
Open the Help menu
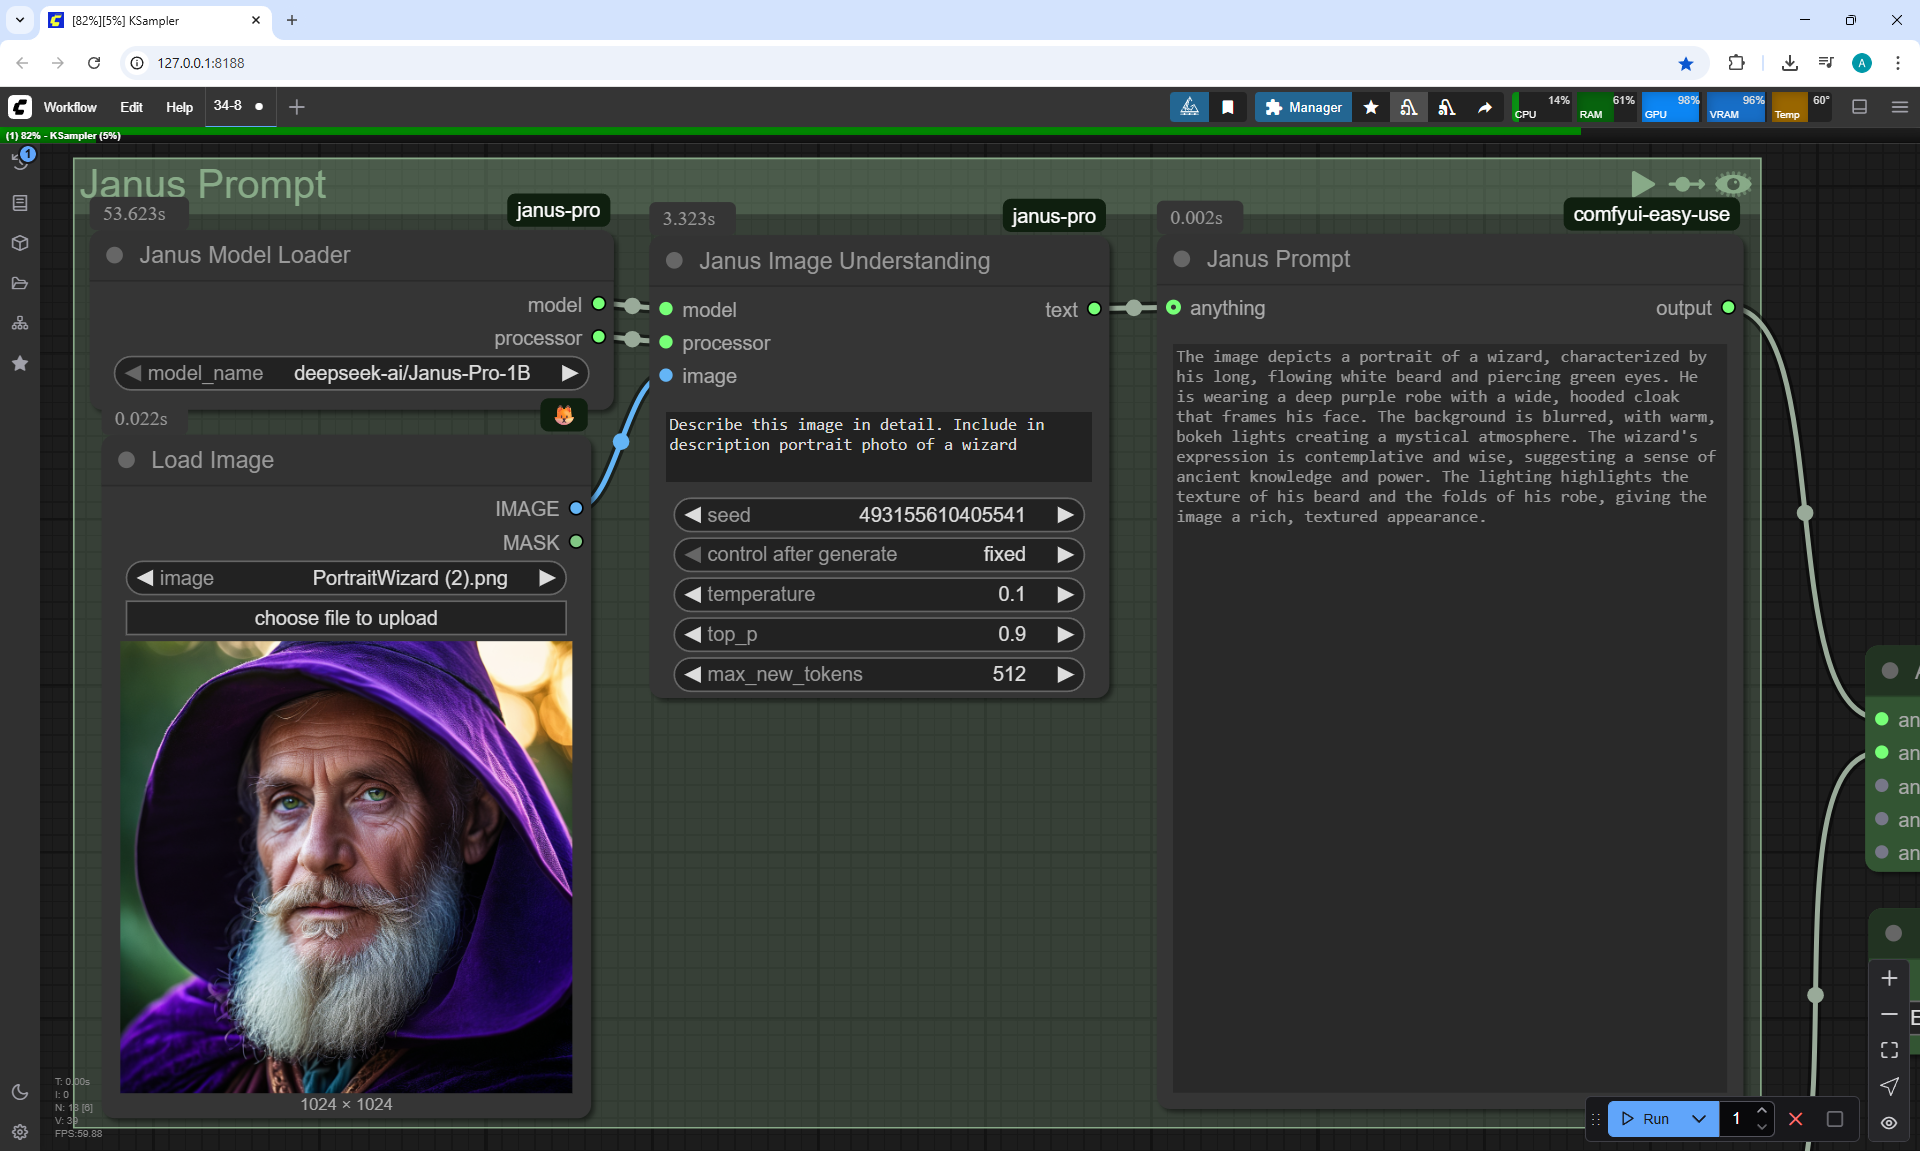click(179, 107)
